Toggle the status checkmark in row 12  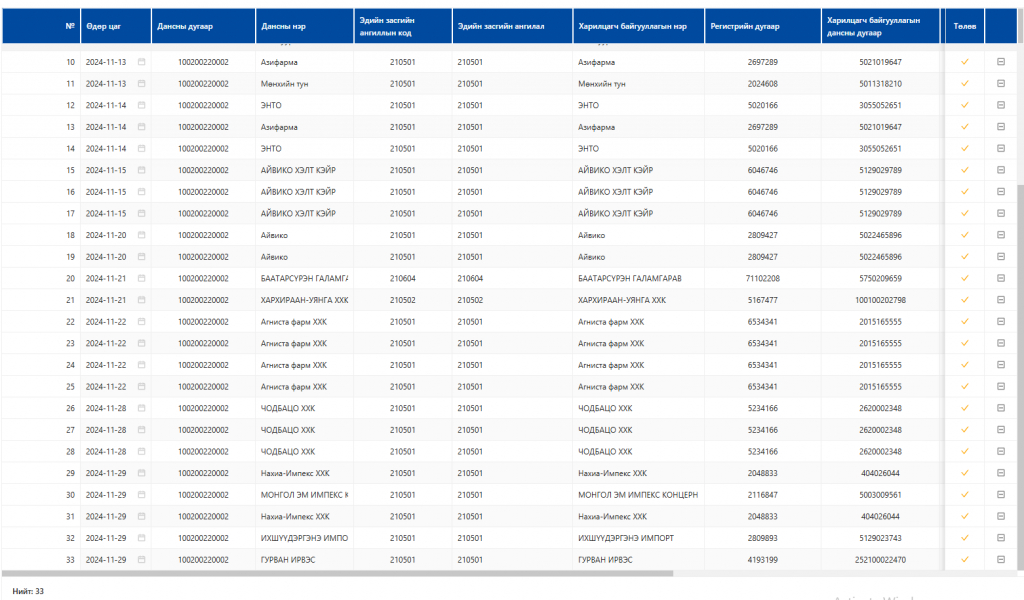click(965, 105)
